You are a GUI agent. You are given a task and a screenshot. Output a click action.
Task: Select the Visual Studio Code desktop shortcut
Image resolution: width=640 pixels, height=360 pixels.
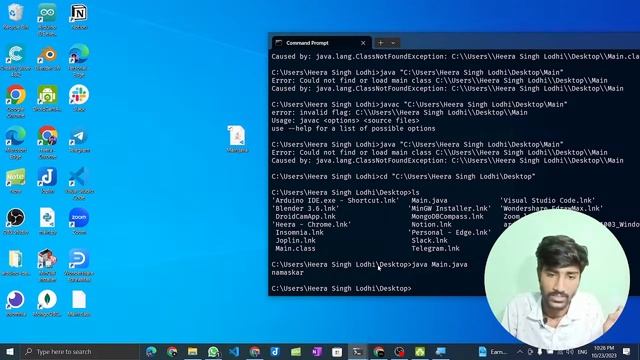coord(79,183)
